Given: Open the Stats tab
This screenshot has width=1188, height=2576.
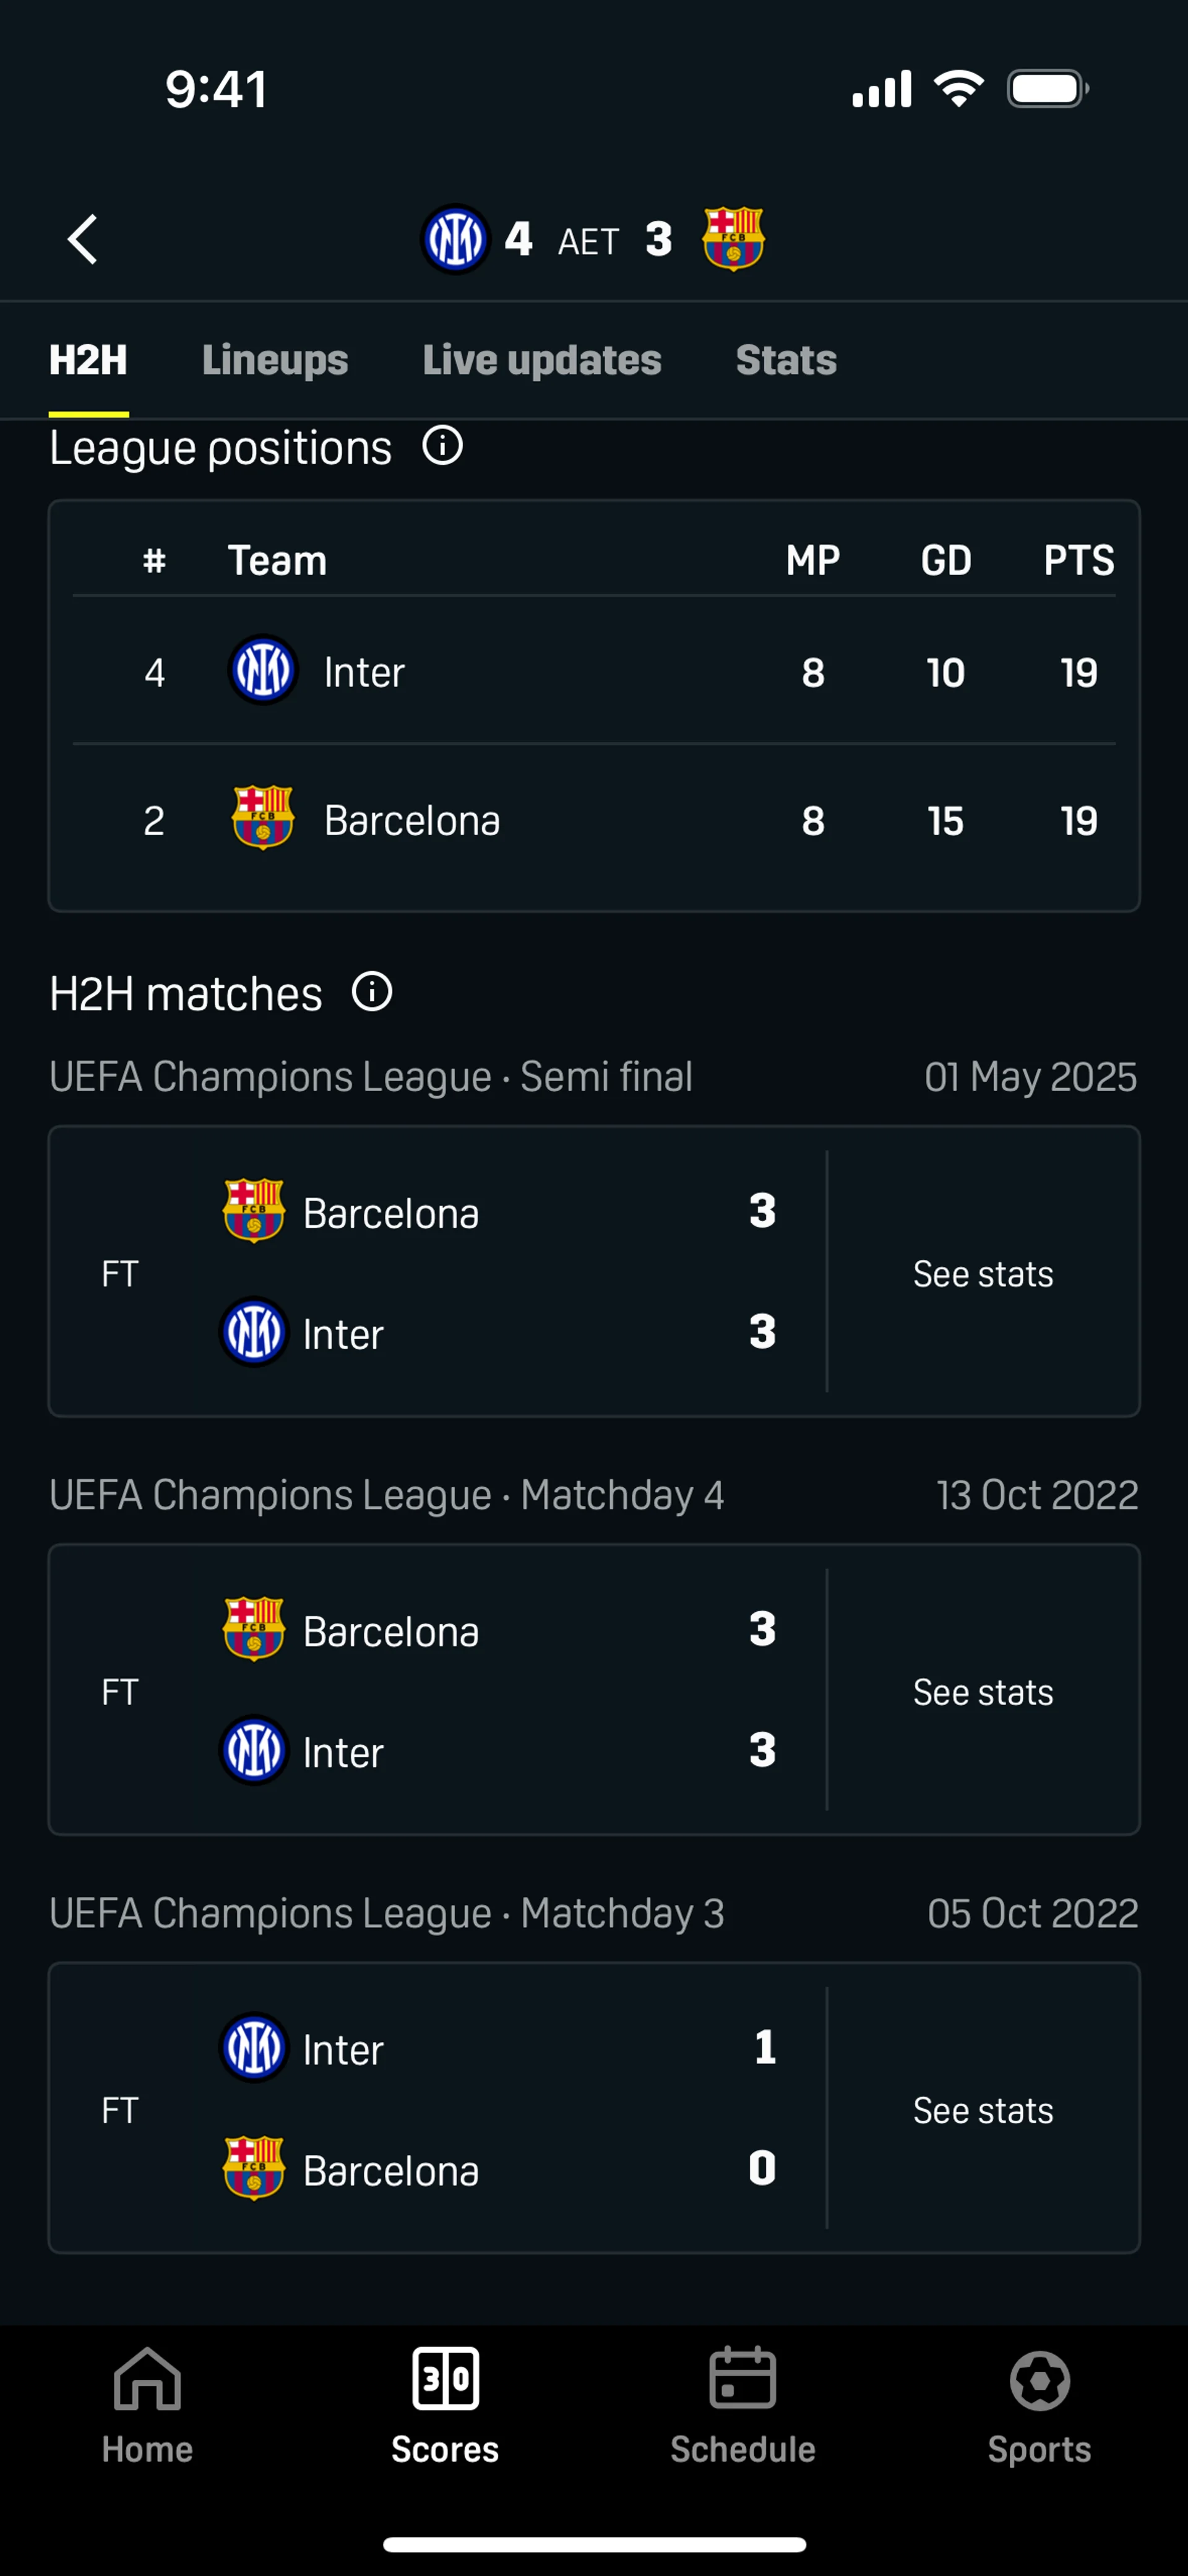Looking at the screenshot, I should coord(786,360).
